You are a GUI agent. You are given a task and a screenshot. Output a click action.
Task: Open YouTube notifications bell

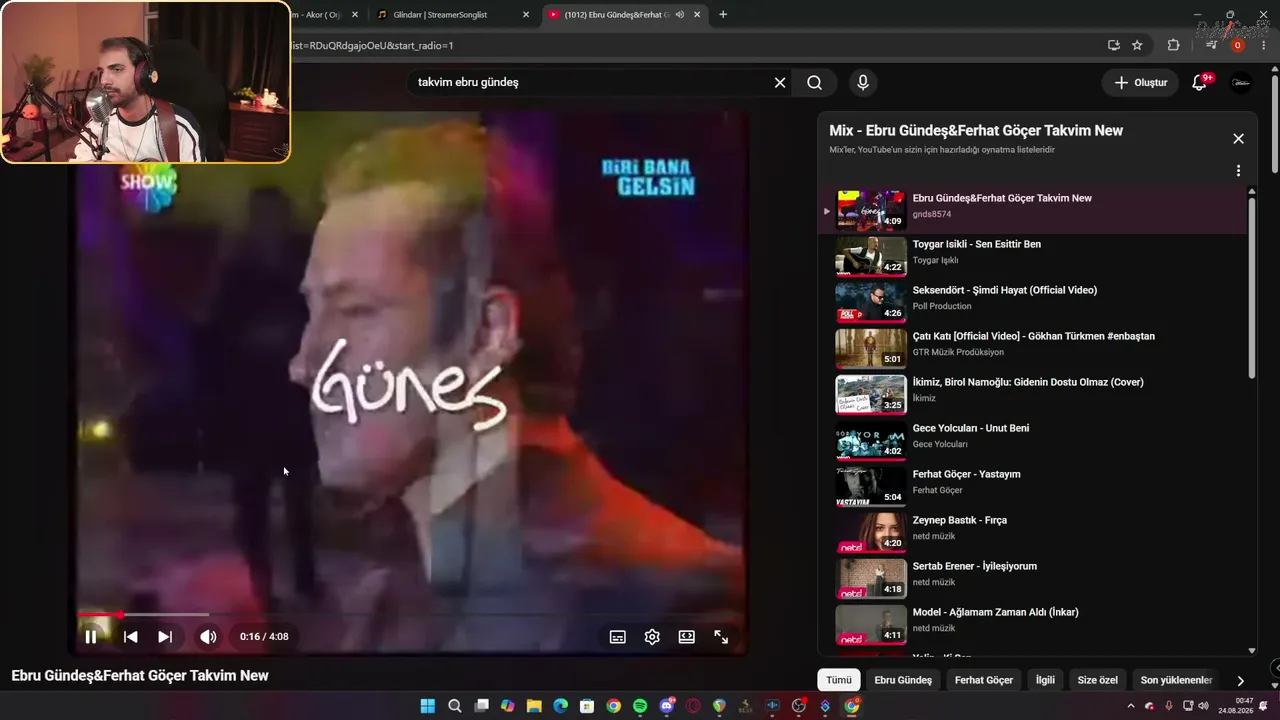tap(1199, 83)
